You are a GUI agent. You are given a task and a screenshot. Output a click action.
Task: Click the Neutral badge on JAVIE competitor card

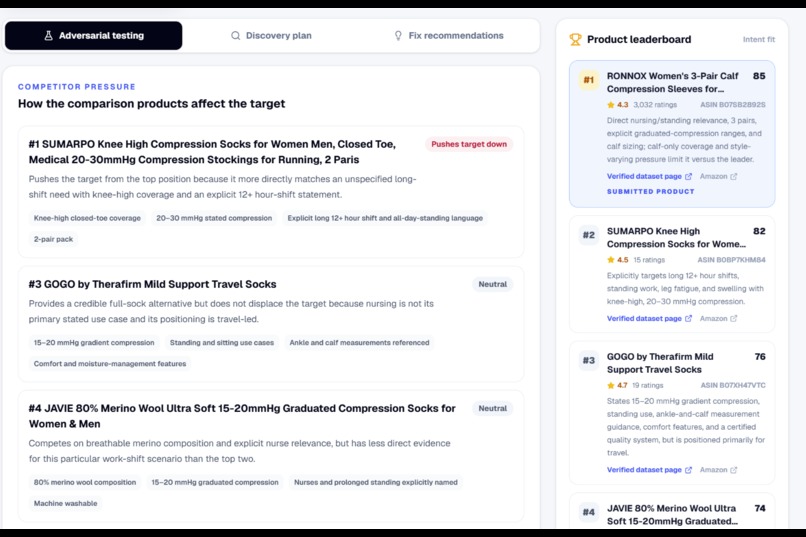coord(492,409)
